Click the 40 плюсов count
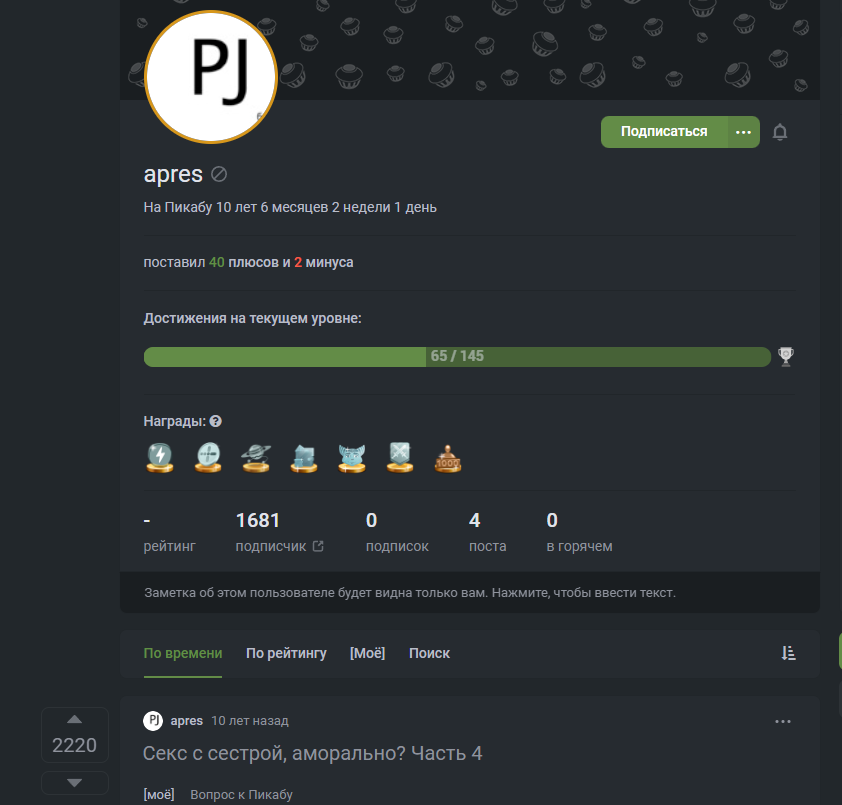Image resolution: width=842 pixels, height=805 pixels. (x=244, y=263)
